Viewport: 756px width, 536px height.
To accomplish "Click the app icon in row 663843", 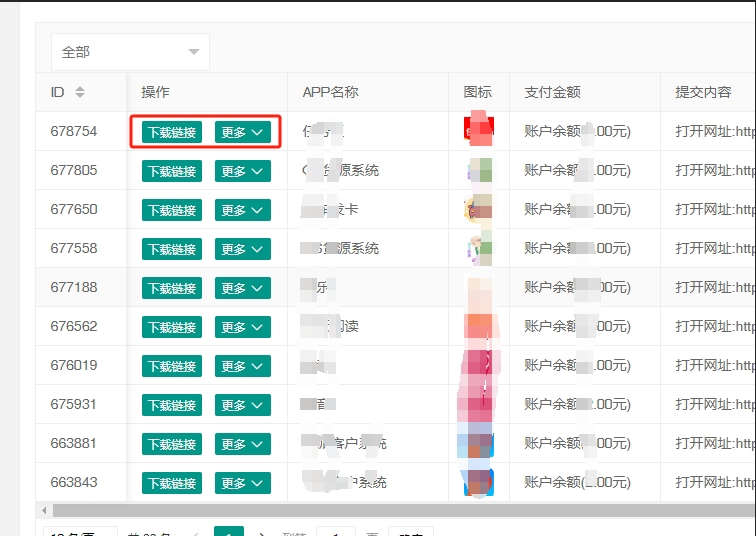I will 479,482.
